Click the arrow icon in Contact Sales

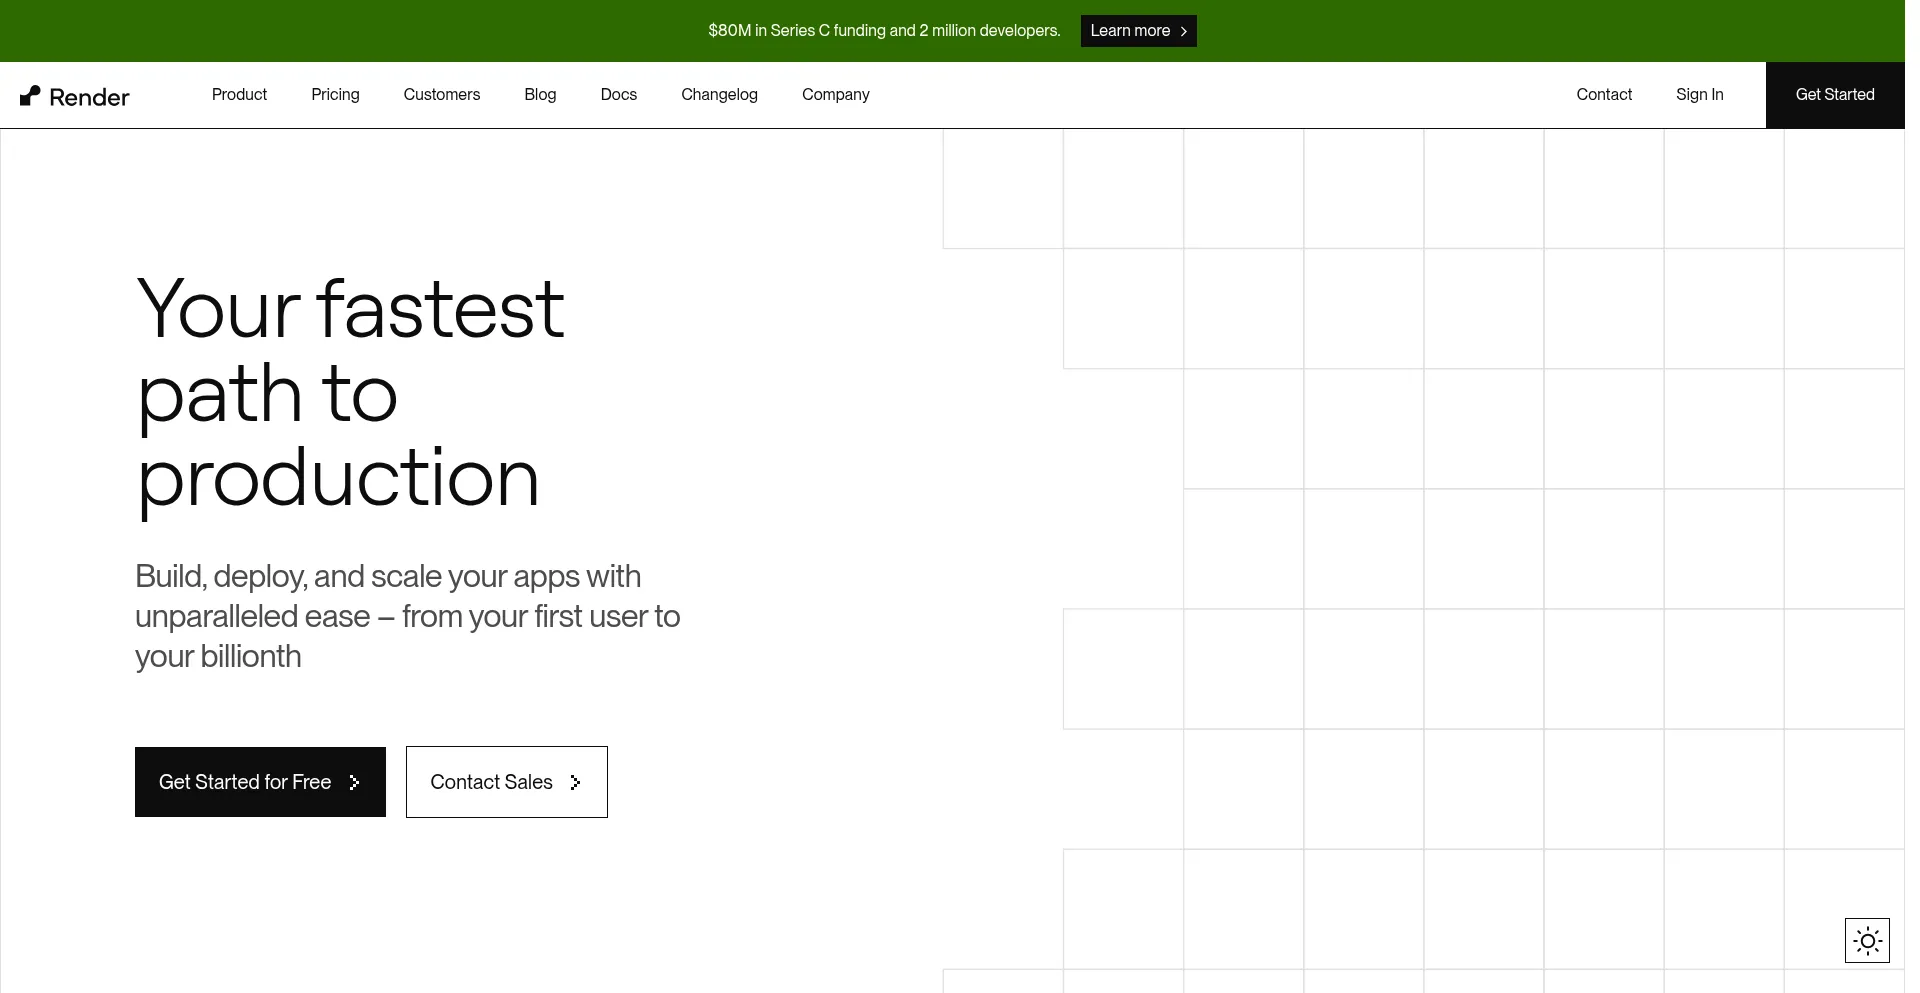[575, 783]
